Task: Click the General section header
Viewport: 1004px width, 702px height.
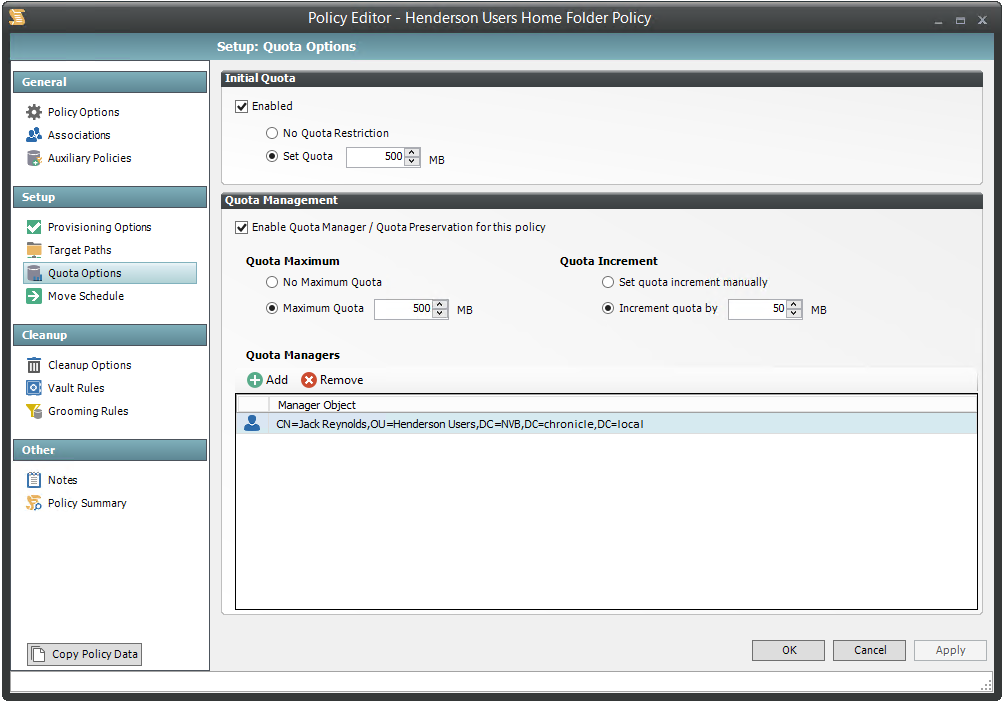Action: (109, 82)
